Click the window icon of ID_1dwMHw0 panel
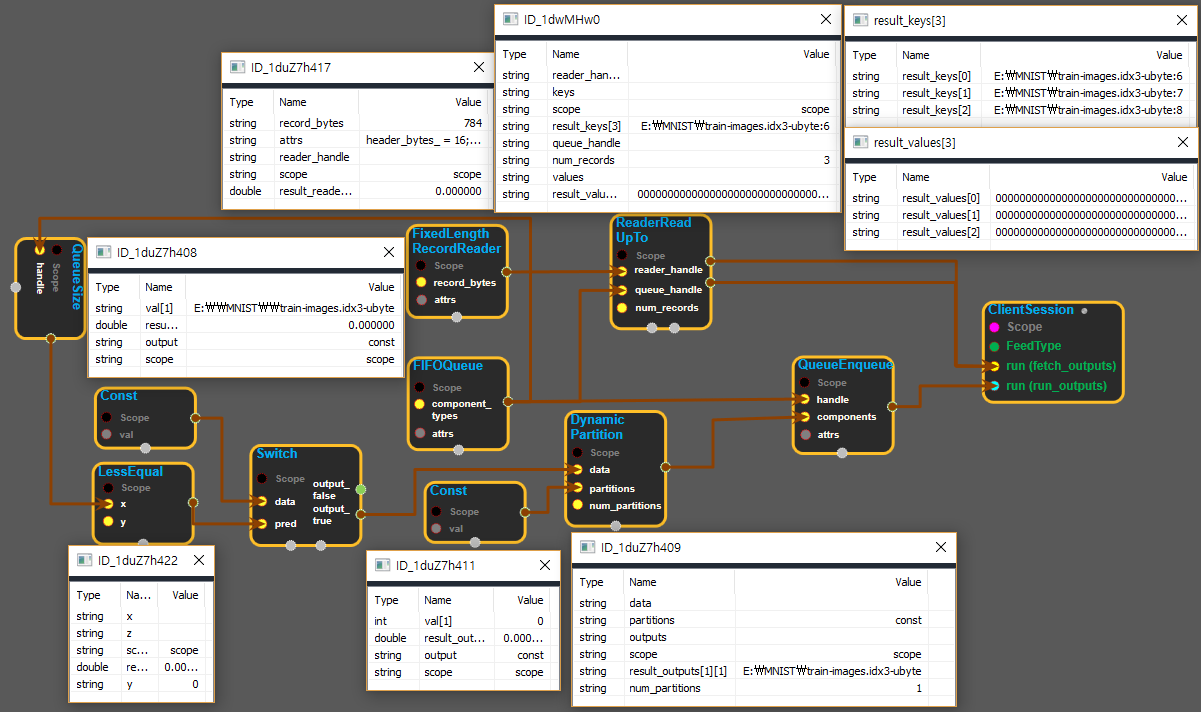 pyautogui.click(x=510, y=19)
